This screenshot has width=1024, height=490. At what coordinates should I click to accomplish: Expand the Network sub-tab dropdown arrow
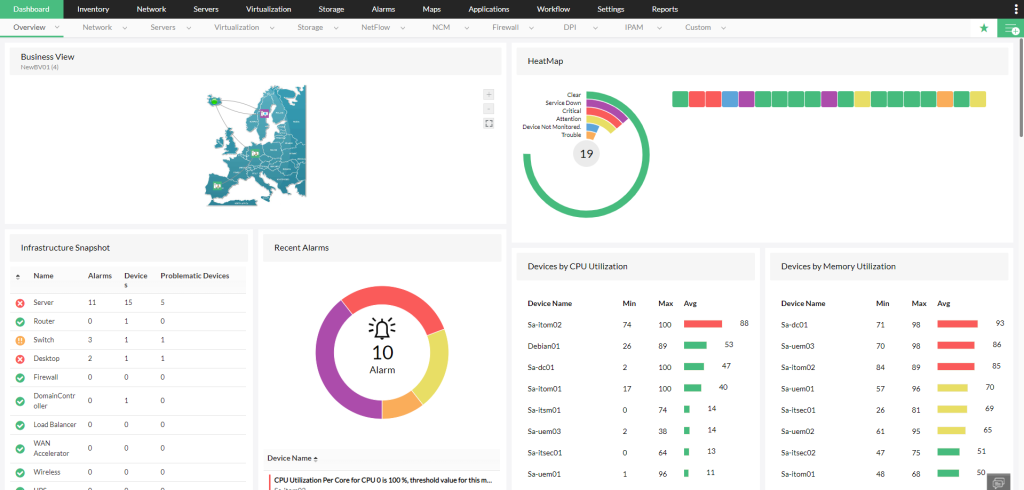coord(124,28)
